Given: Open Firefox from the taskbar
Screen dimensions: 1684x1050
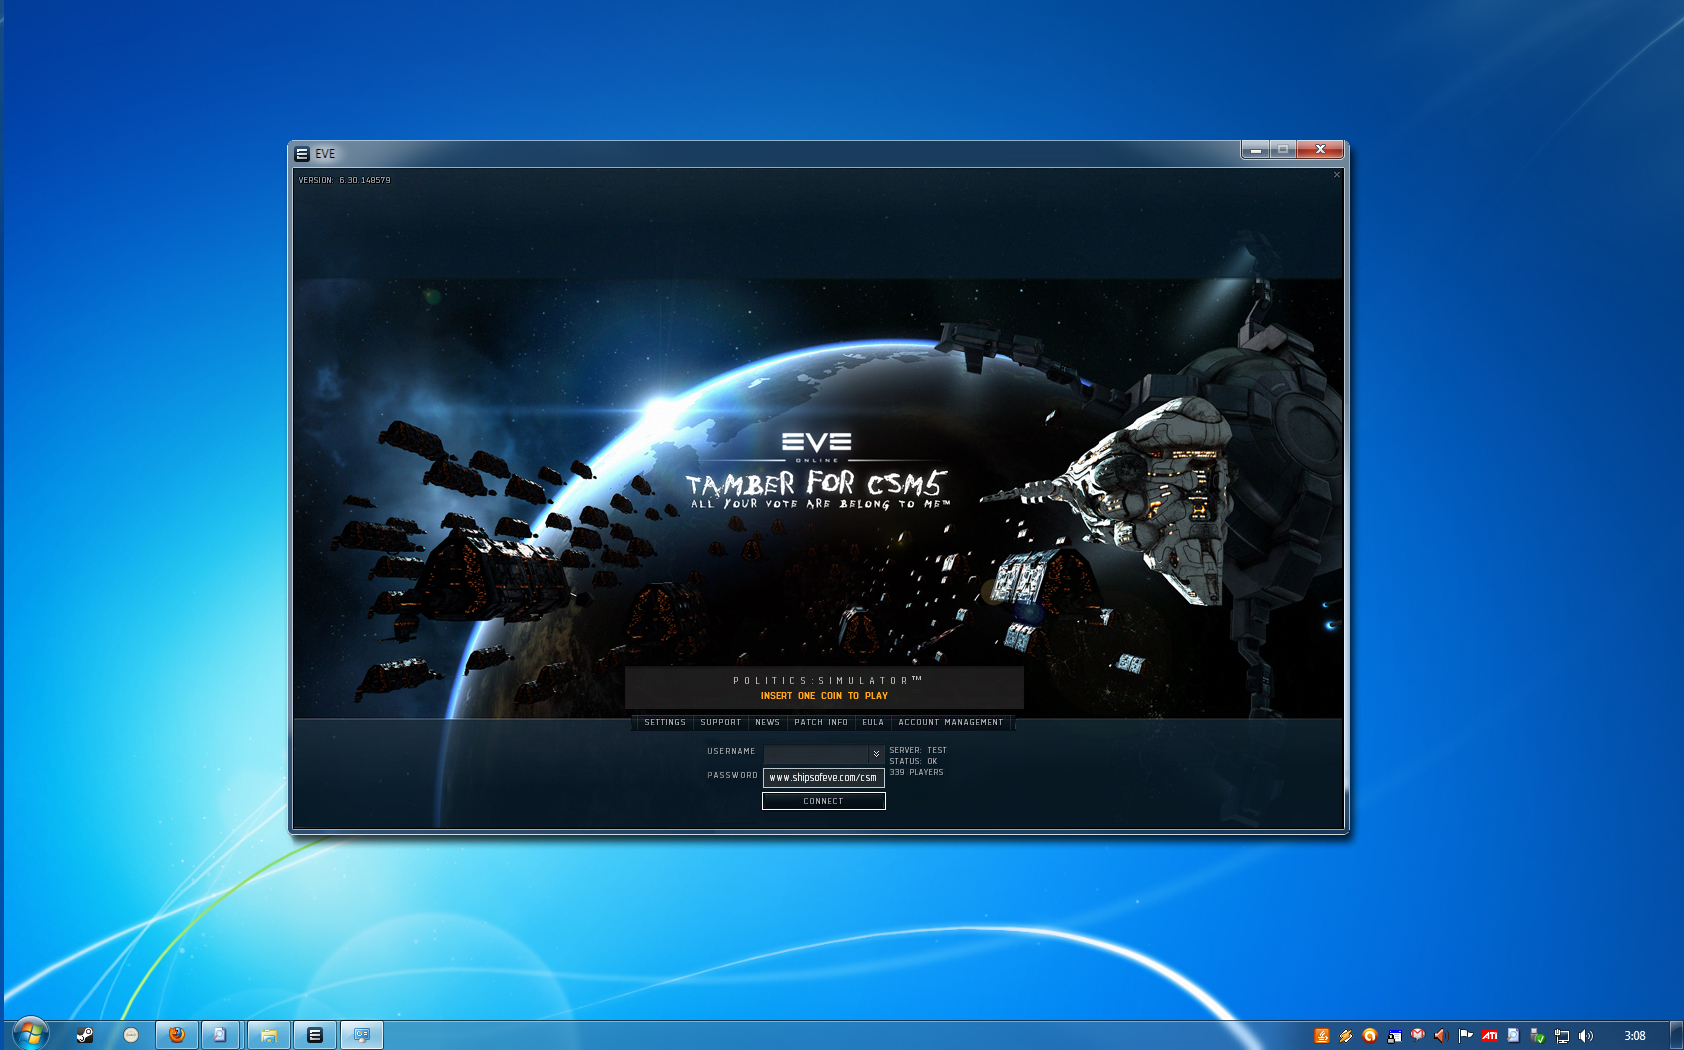Looking at the screenshot, I should 177,1035.
